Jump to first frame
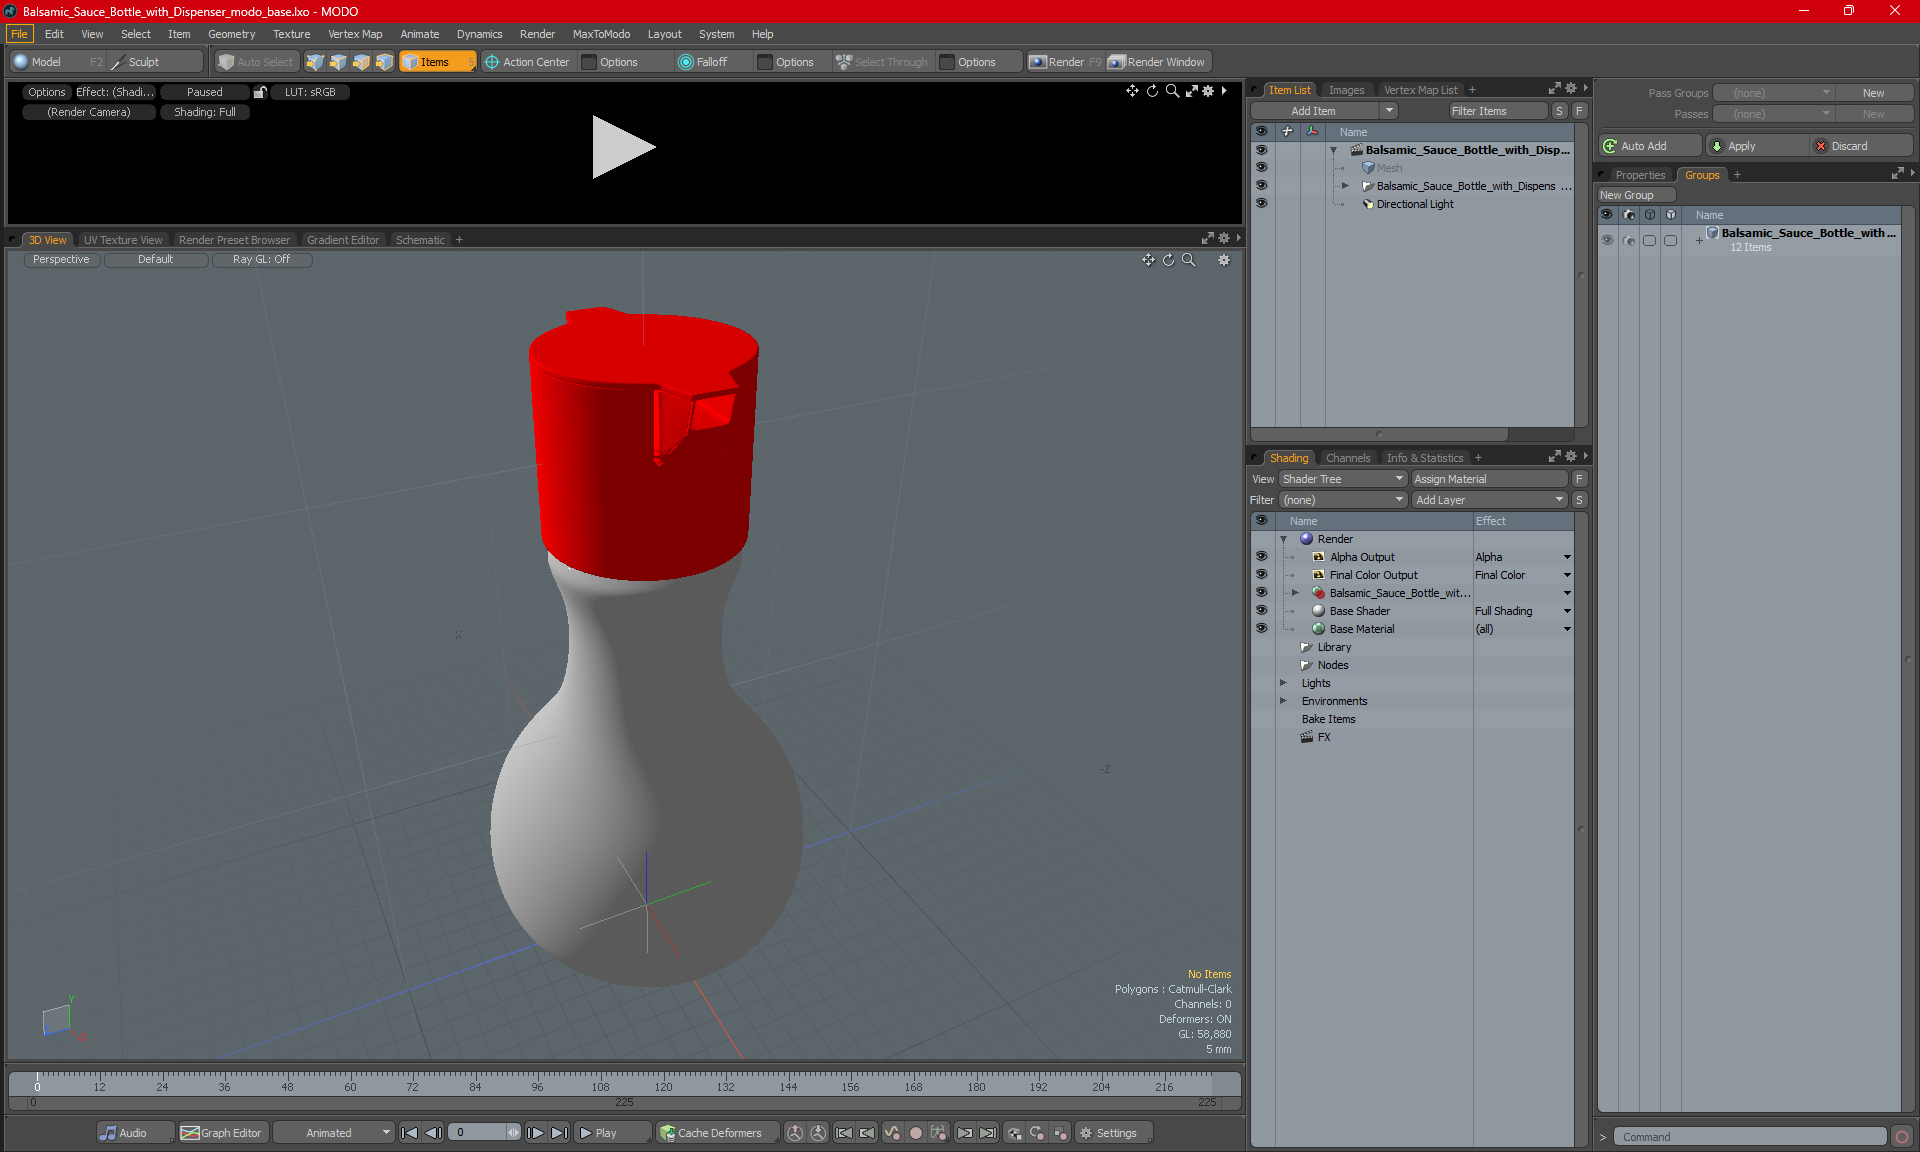 tap(409, 1133)
